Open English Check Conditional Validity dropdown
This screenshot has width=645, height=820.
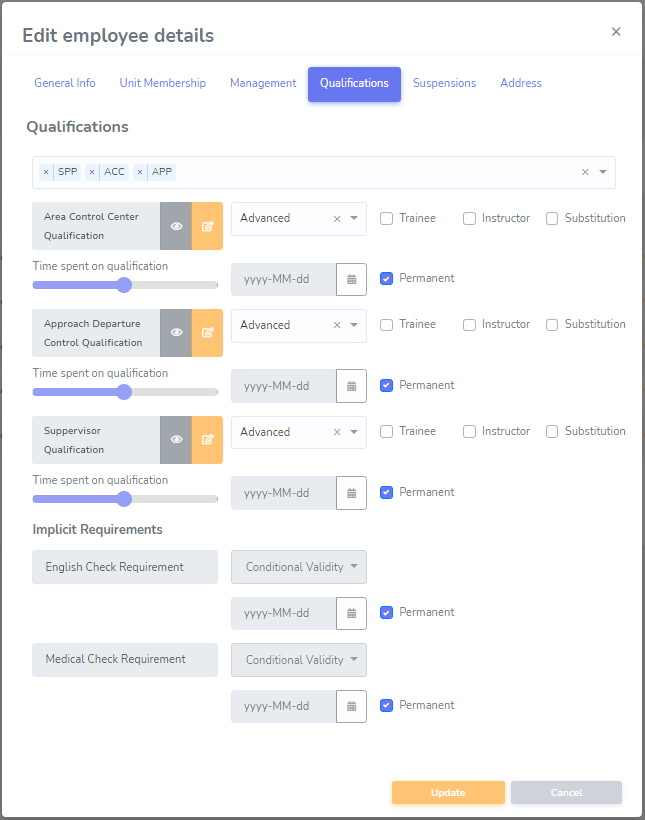coord(299,567)
